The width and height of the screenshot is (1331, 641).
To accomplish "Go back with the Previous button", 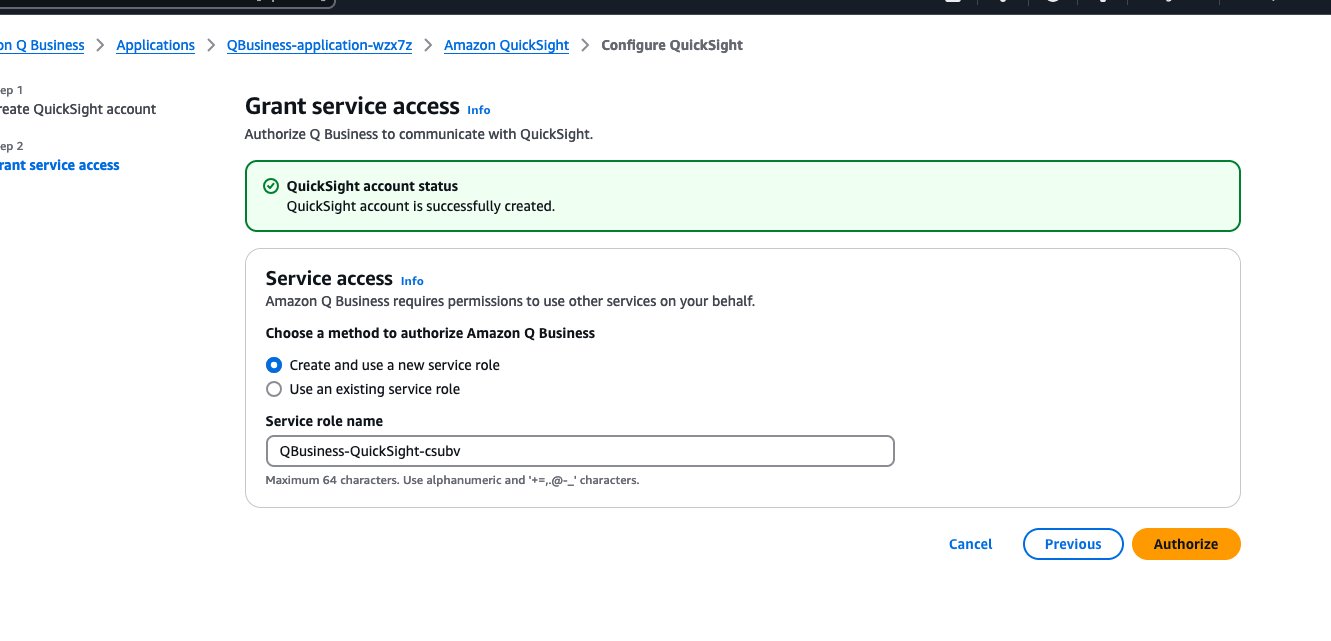I will 1073,544.
